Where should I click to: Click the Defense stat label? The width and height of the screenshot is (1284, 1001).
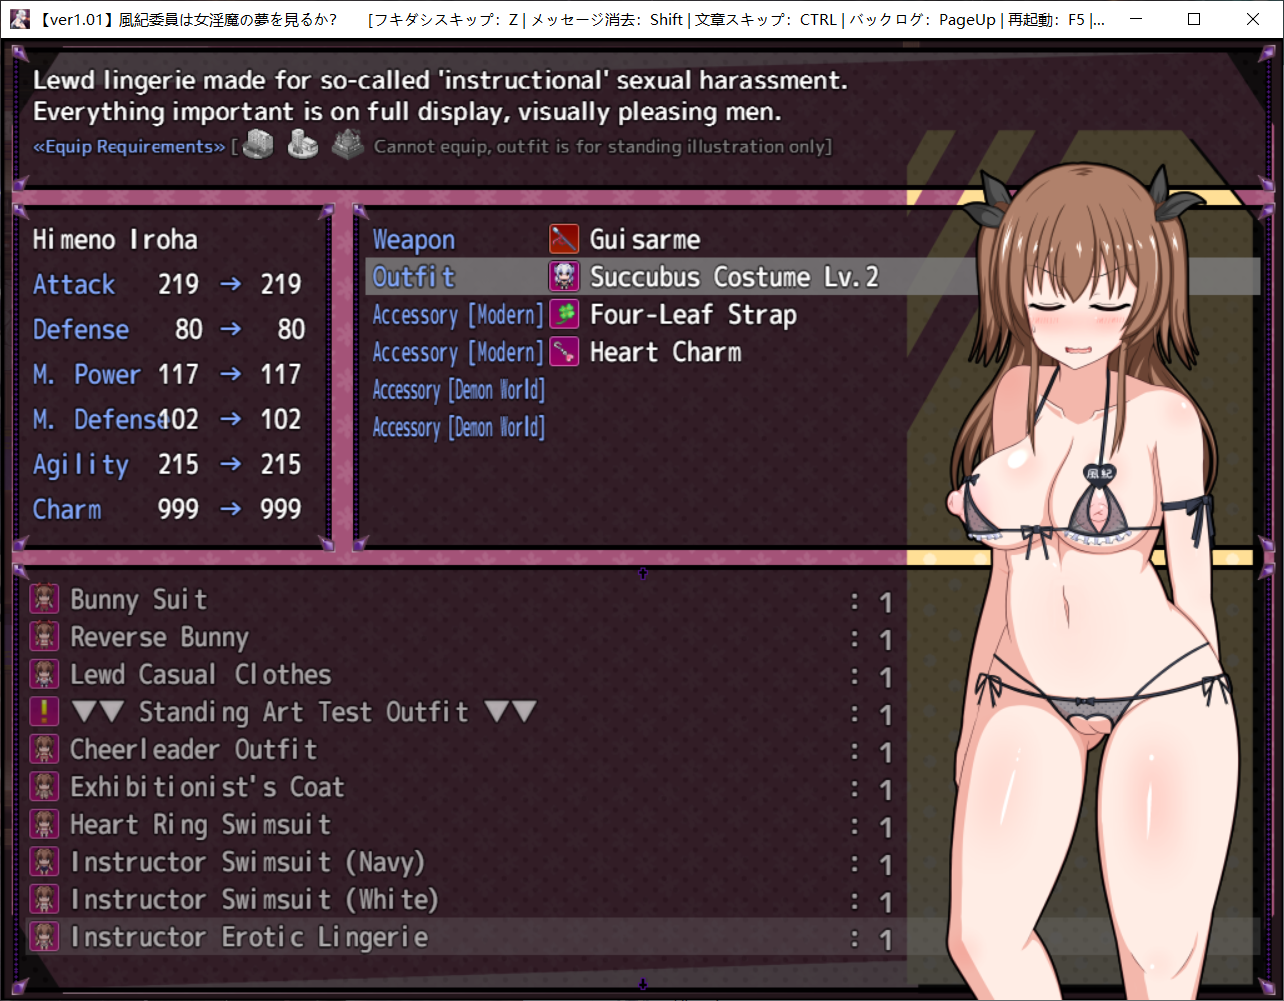[x=81, y=330]
